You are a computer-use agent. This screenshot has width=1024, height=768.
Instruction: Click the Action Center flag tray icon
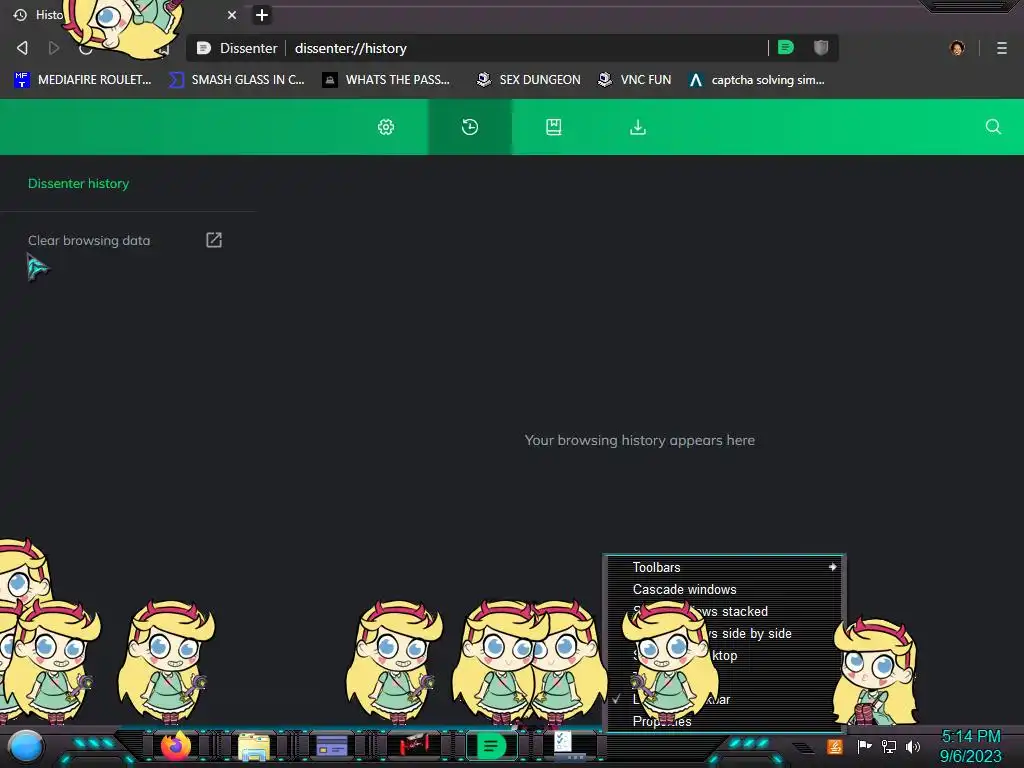pos(864,746)
